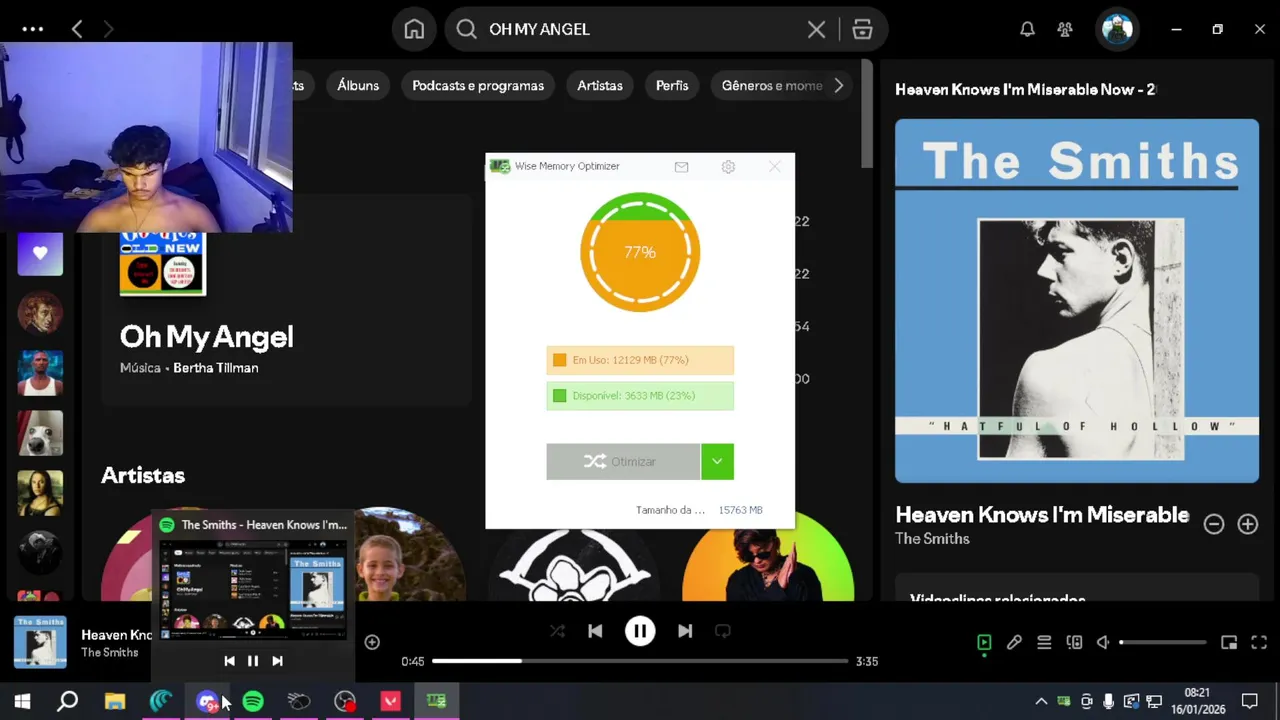Show more filter chips with right chevron
Screen dimensions: 1280x720
(x=839, y=85)
